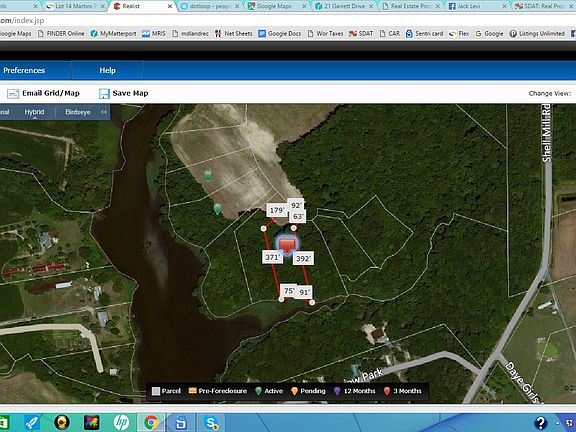
Task: Switch to the Real Estate Prop browser tab
Action: click(x=411, y=6)
